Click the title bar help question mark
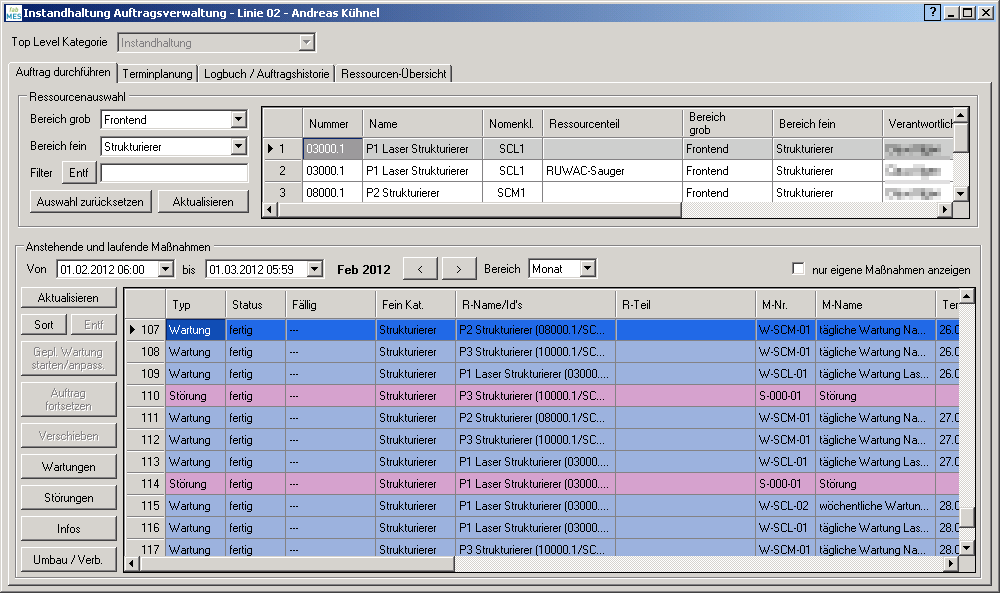 (932, 13)
